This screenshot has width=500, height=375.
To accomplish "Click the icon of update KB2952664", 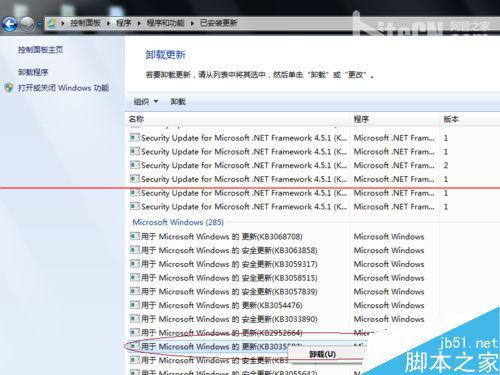I will click(134, 333).
